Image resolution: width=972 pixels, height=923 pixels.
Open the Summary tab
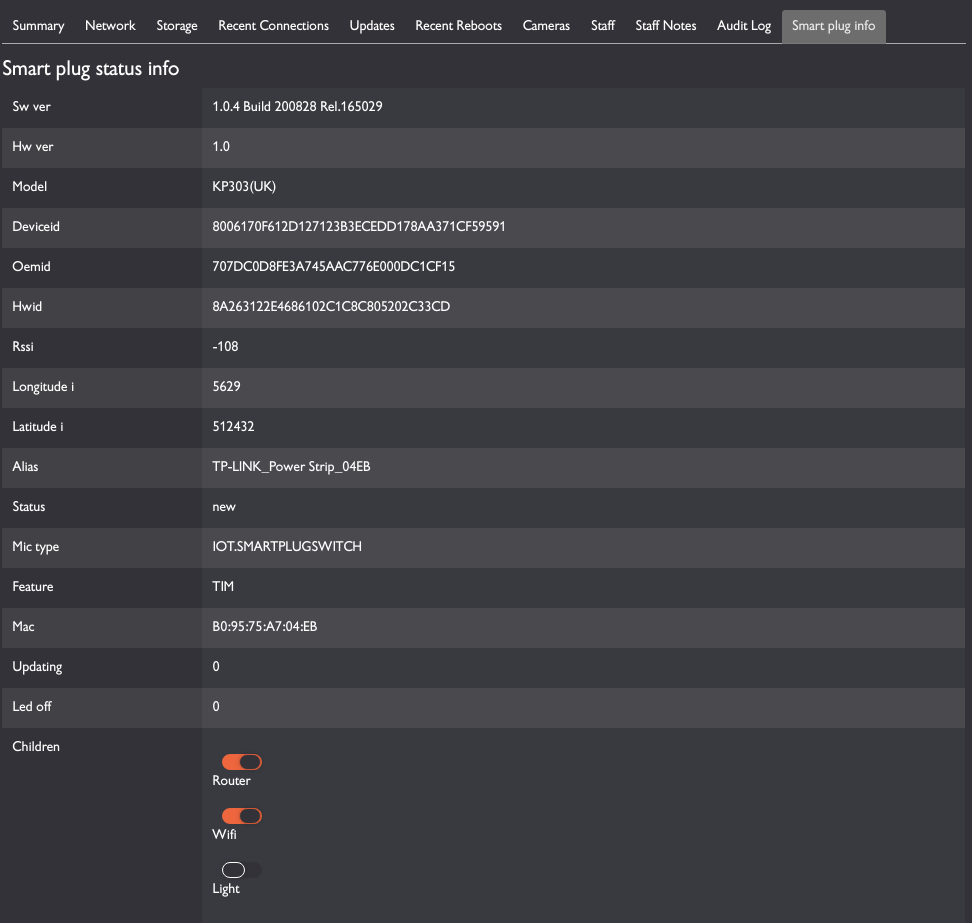coord(38,26)
